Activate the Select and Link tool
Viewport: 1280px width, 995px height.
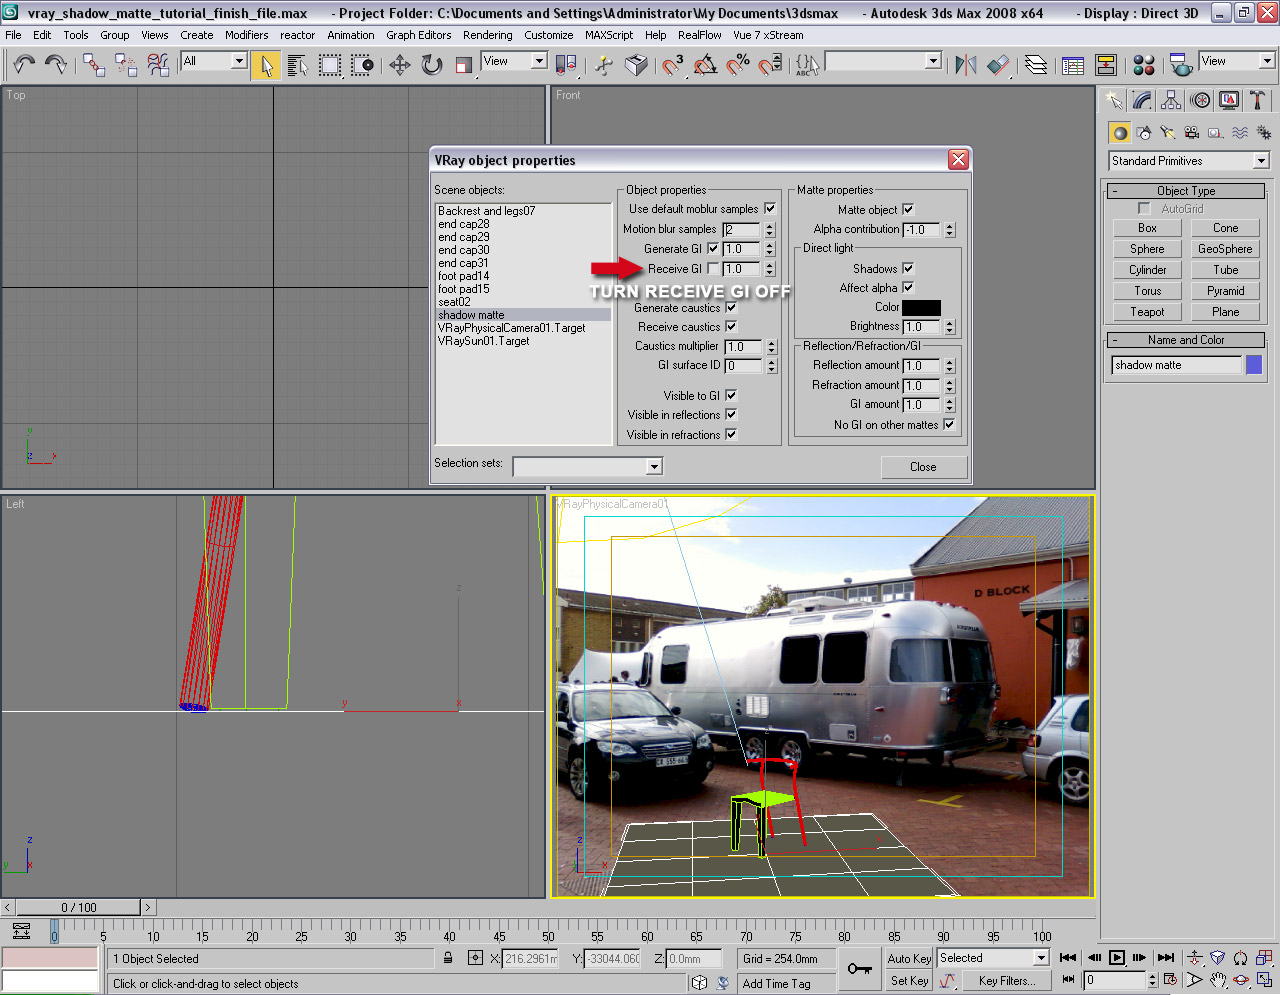pyautogui.click(x=94, y=65)
